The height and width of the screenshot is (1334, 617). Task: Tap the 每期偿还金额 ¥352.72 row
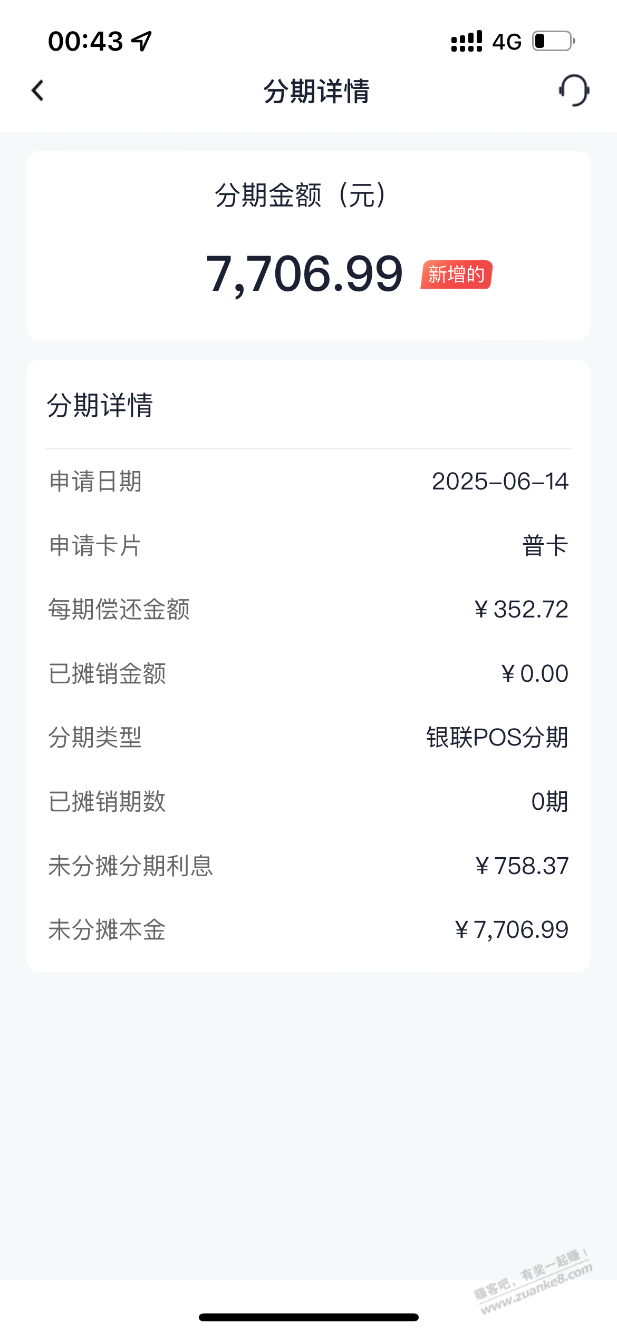coord(308,610)
